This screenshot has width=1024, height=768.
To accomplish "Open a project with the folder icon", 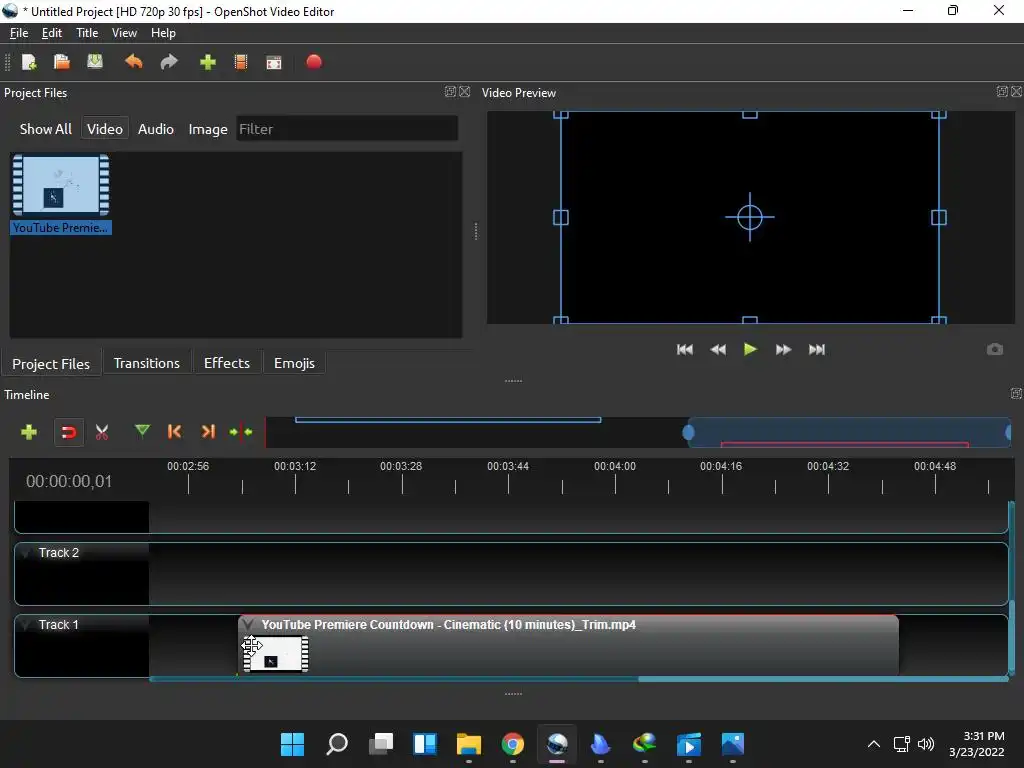I will (61, 62).
